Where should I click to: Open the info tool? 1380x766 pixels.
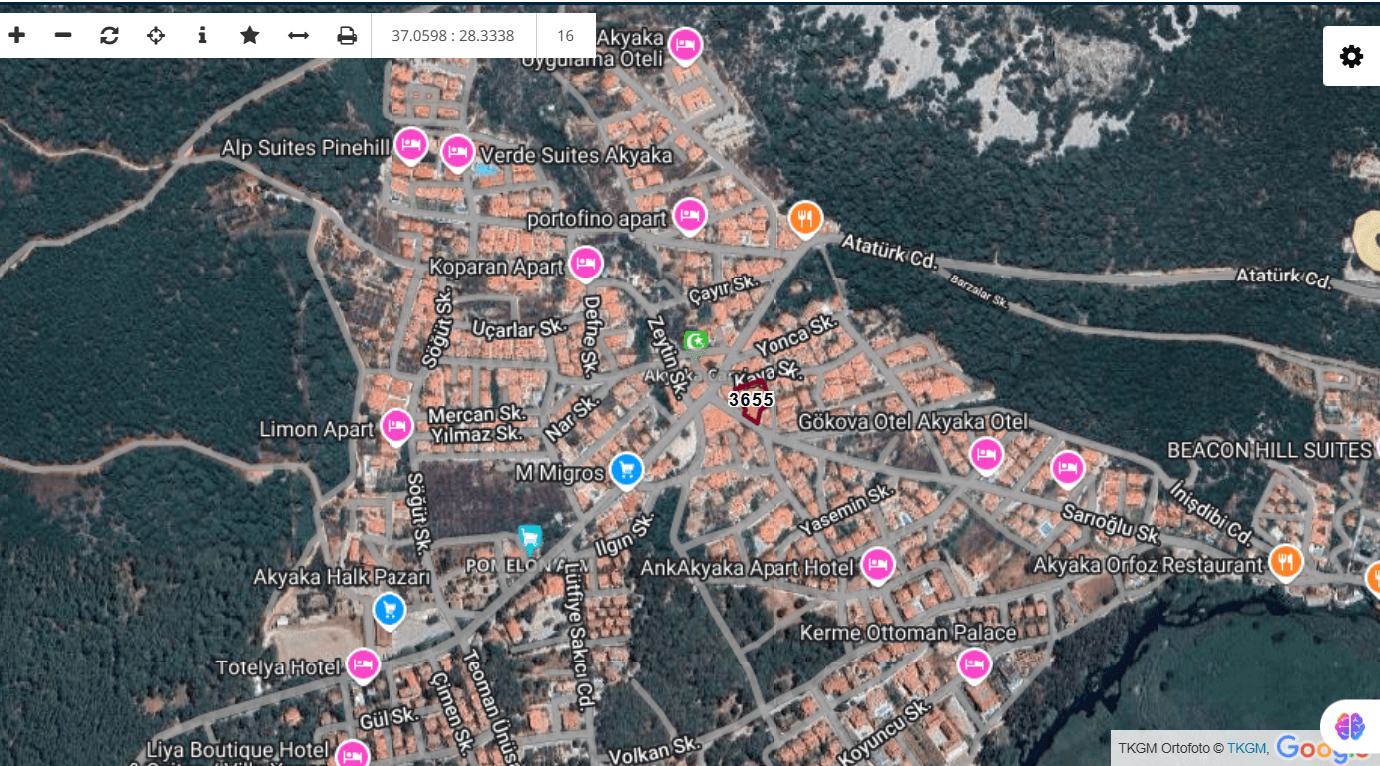tap(202, 36)
